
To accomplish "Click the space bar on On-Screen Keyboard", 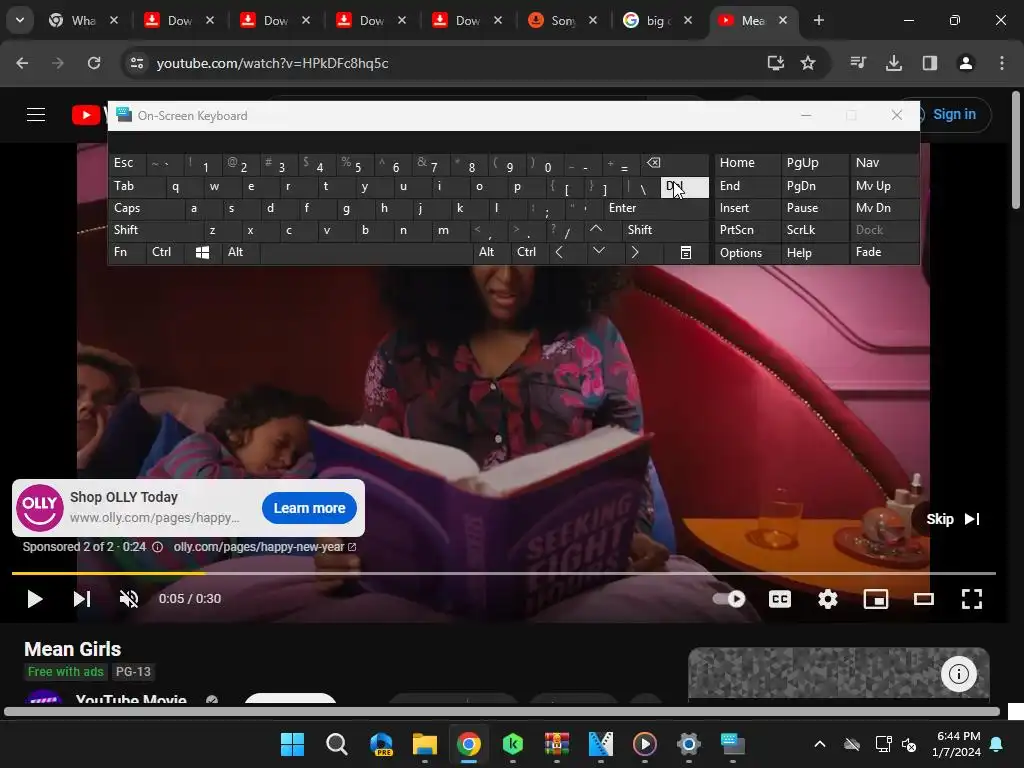I will click(366, 252).
